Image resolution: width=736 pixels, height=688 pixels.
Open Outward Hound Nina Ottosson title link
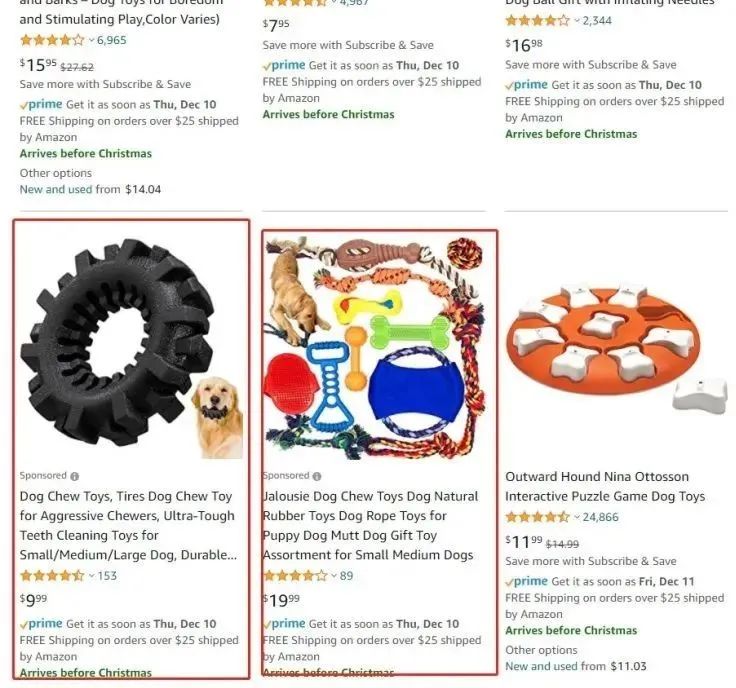[x=605, y=487]
